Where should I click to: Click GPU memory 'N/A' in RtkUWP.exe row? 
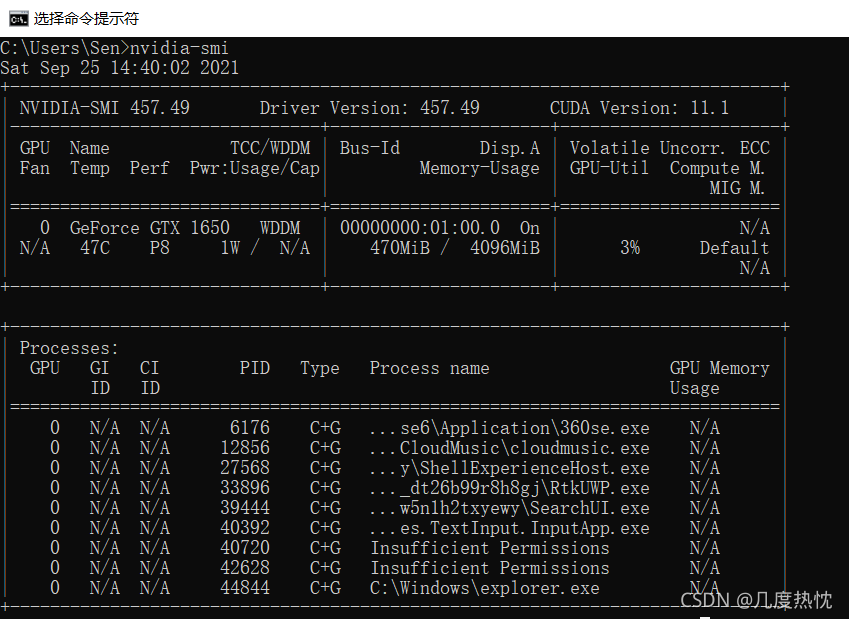[704, 488]
